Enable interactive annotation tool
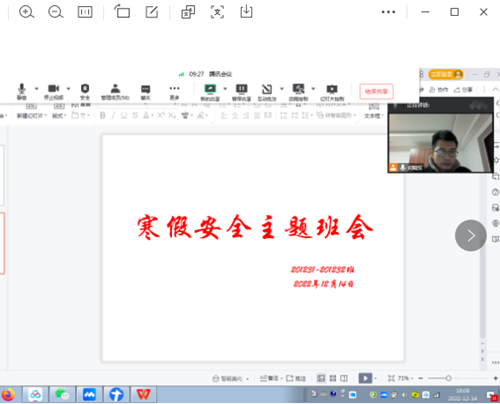Screen dimensions: 500x404 pyautogui.click(x=267, y=92)
